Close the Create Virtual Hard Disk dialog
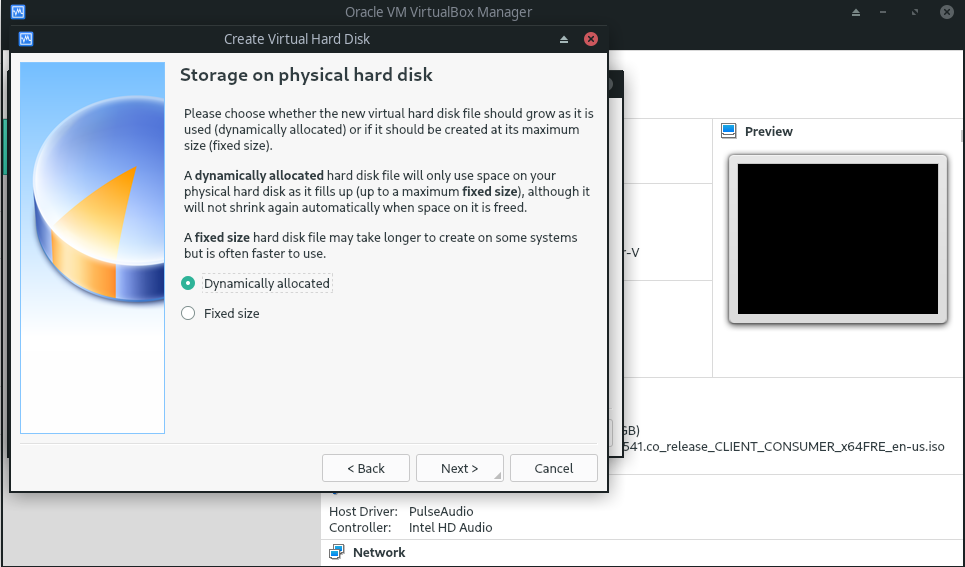The image size is (965, 567). click(591, 39)
